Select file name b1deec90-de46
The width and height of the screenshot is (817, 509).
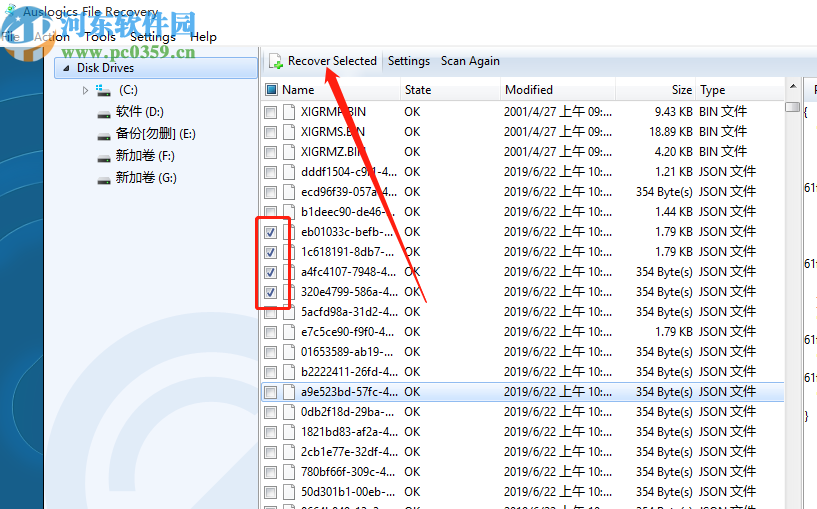point(347,212)
